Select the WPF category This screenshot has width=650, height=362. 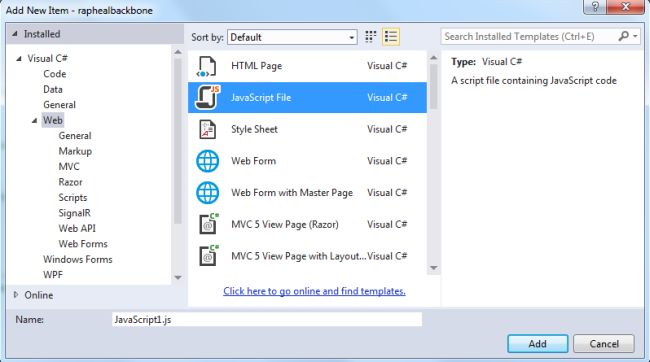pos(53,275)
